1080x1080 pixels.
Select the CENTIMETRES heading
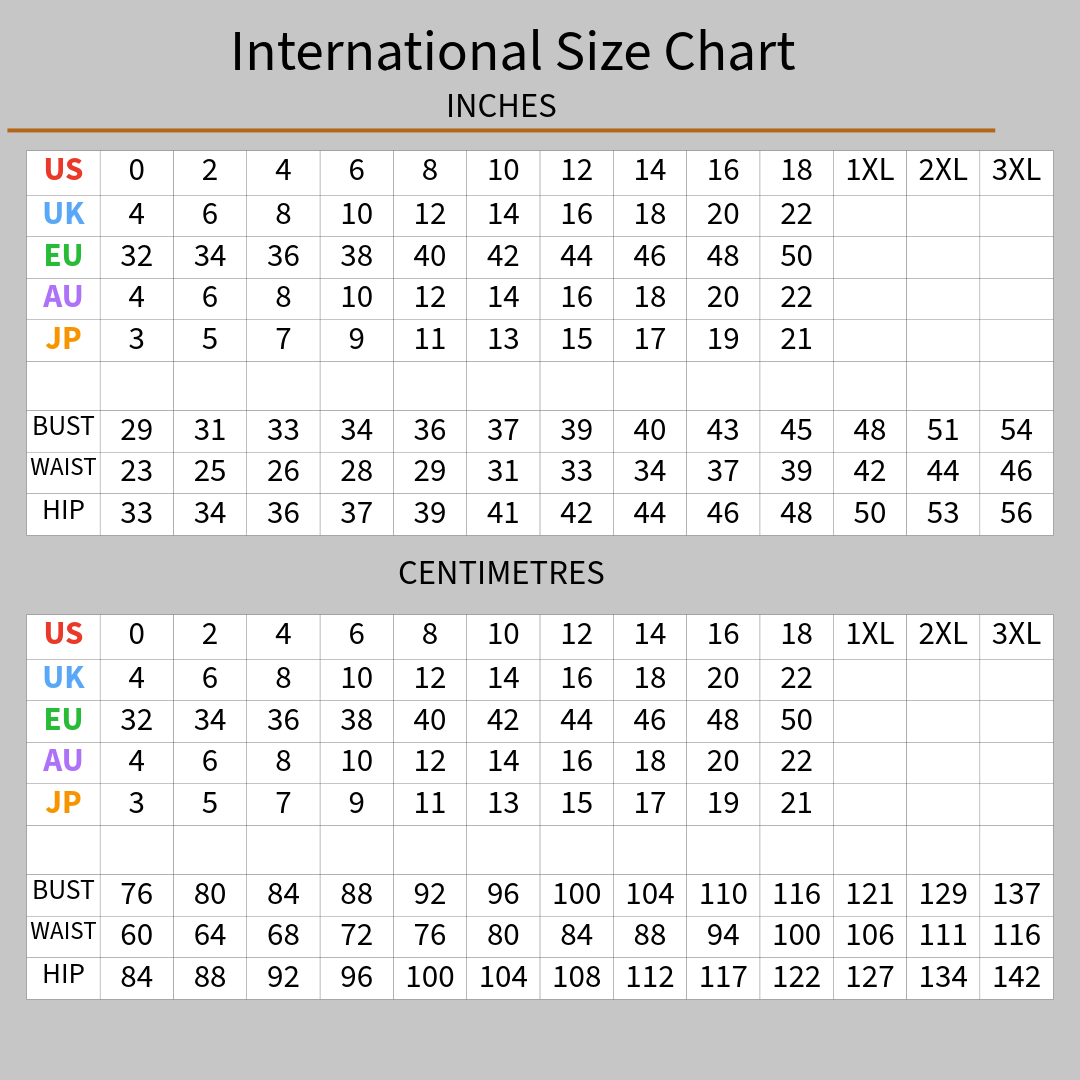pyautogui.click(x=501, y=573)
